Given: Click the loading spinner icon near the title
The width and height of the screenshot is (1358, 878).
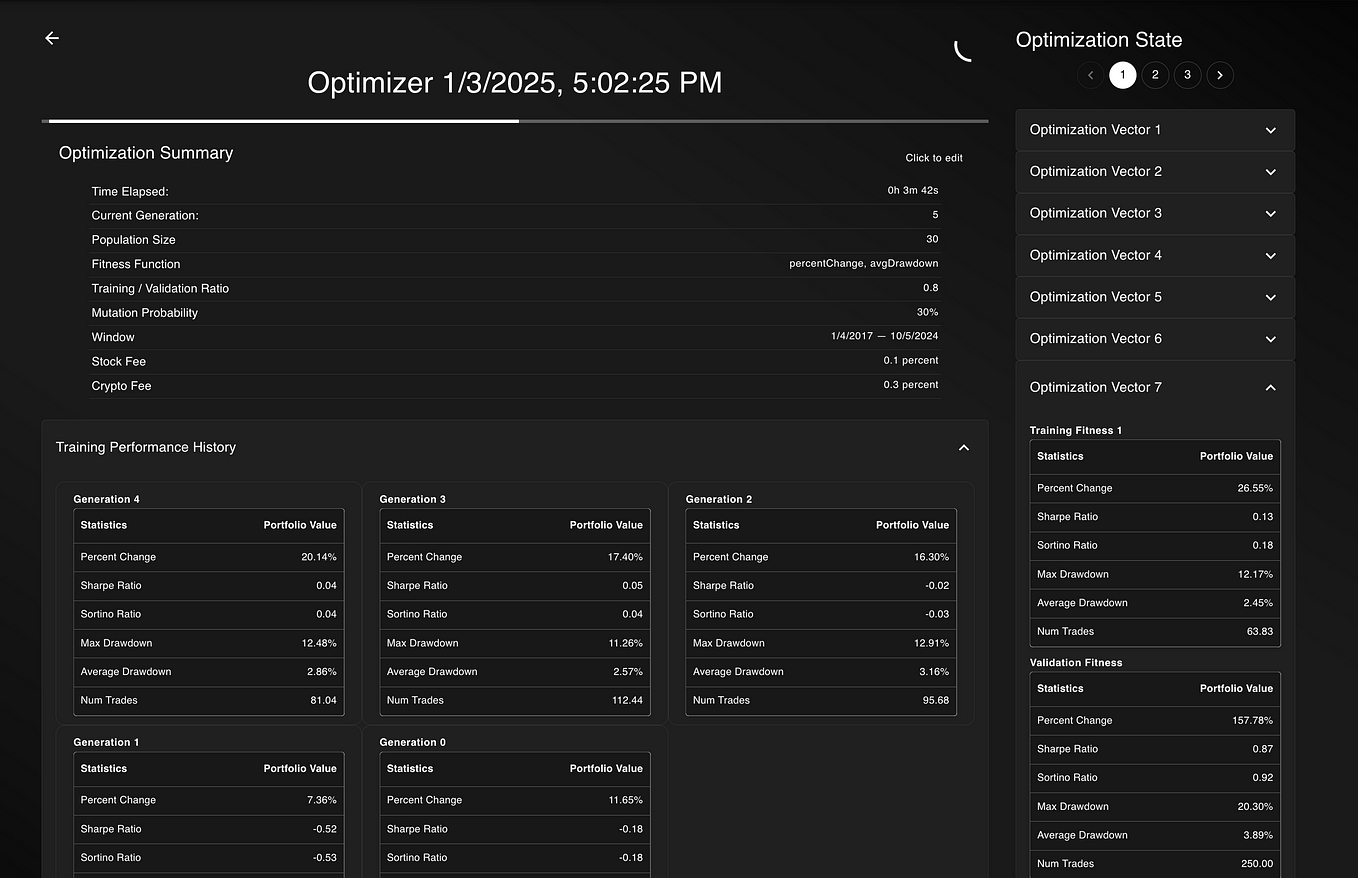Looking at the screenshot, I should click(963, 51).
